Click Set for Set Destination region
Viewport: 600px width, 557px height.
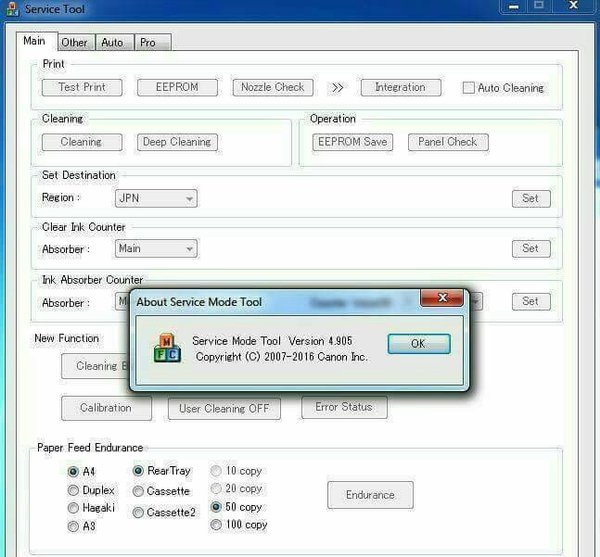tap(531, 199)
